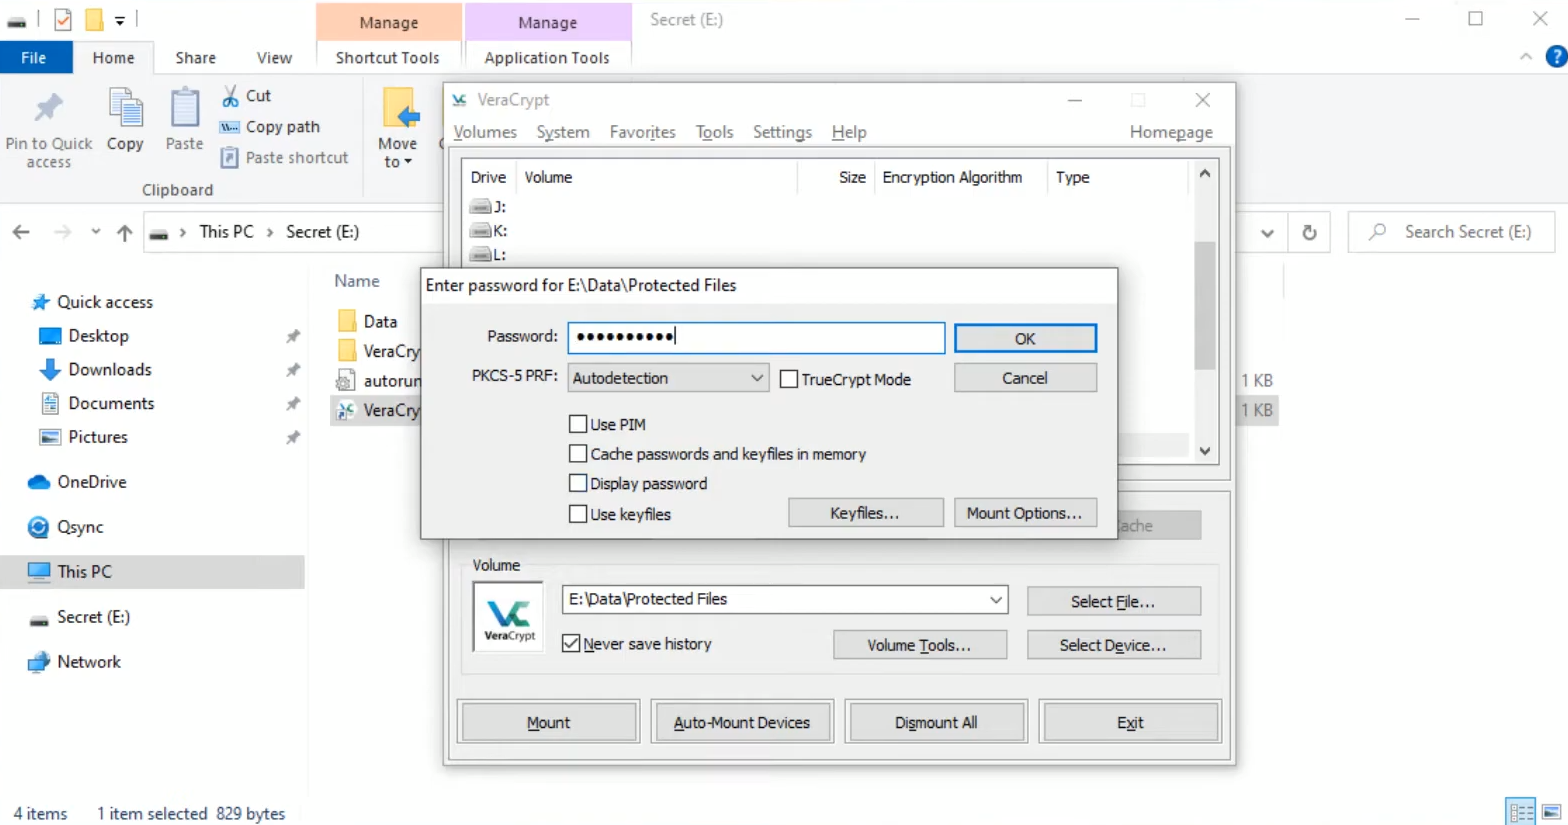The height and width of the screenshot is (825, 1568).
Task: Open the Shortcut Tools tab
Action: (388, 58)
